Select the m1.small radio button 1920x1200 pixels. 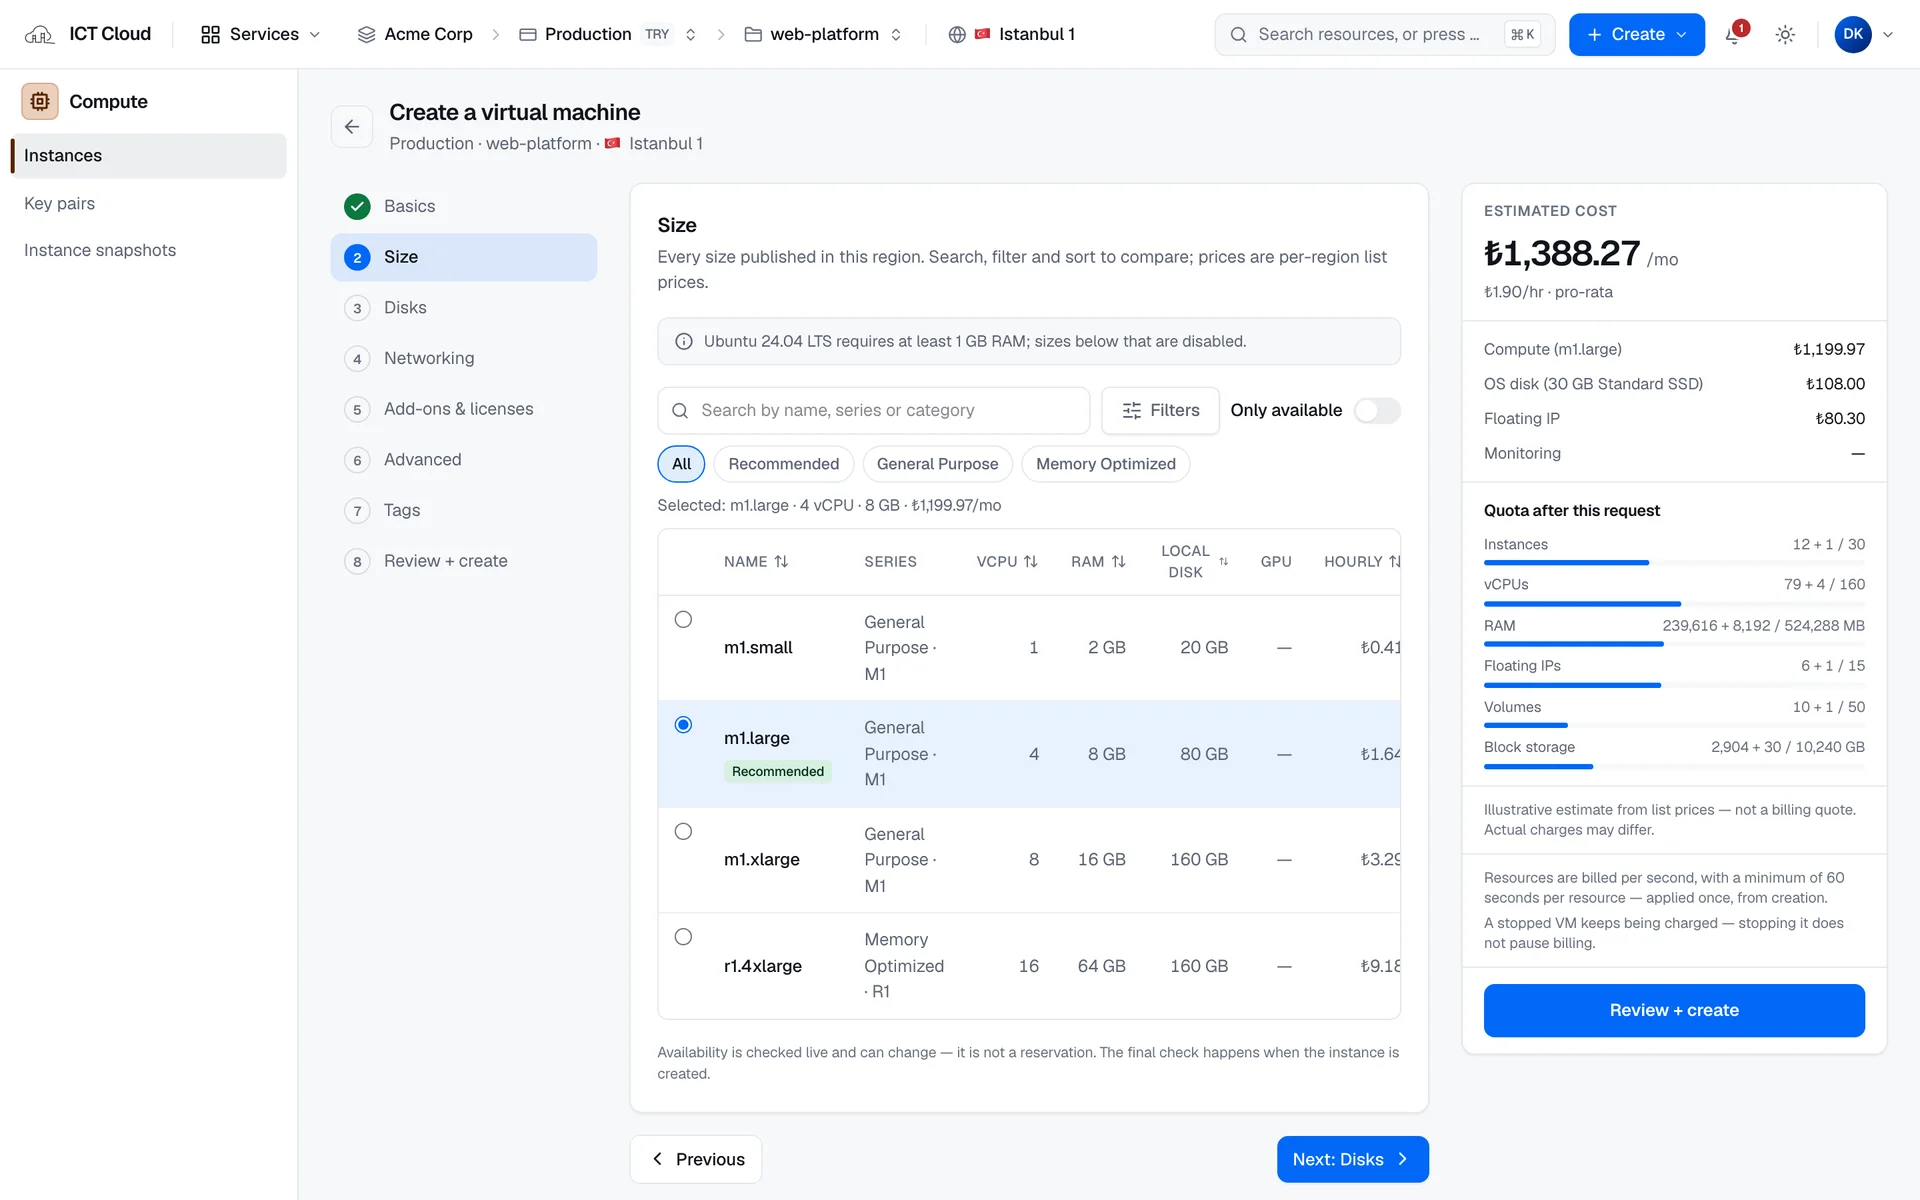point(683,620)
